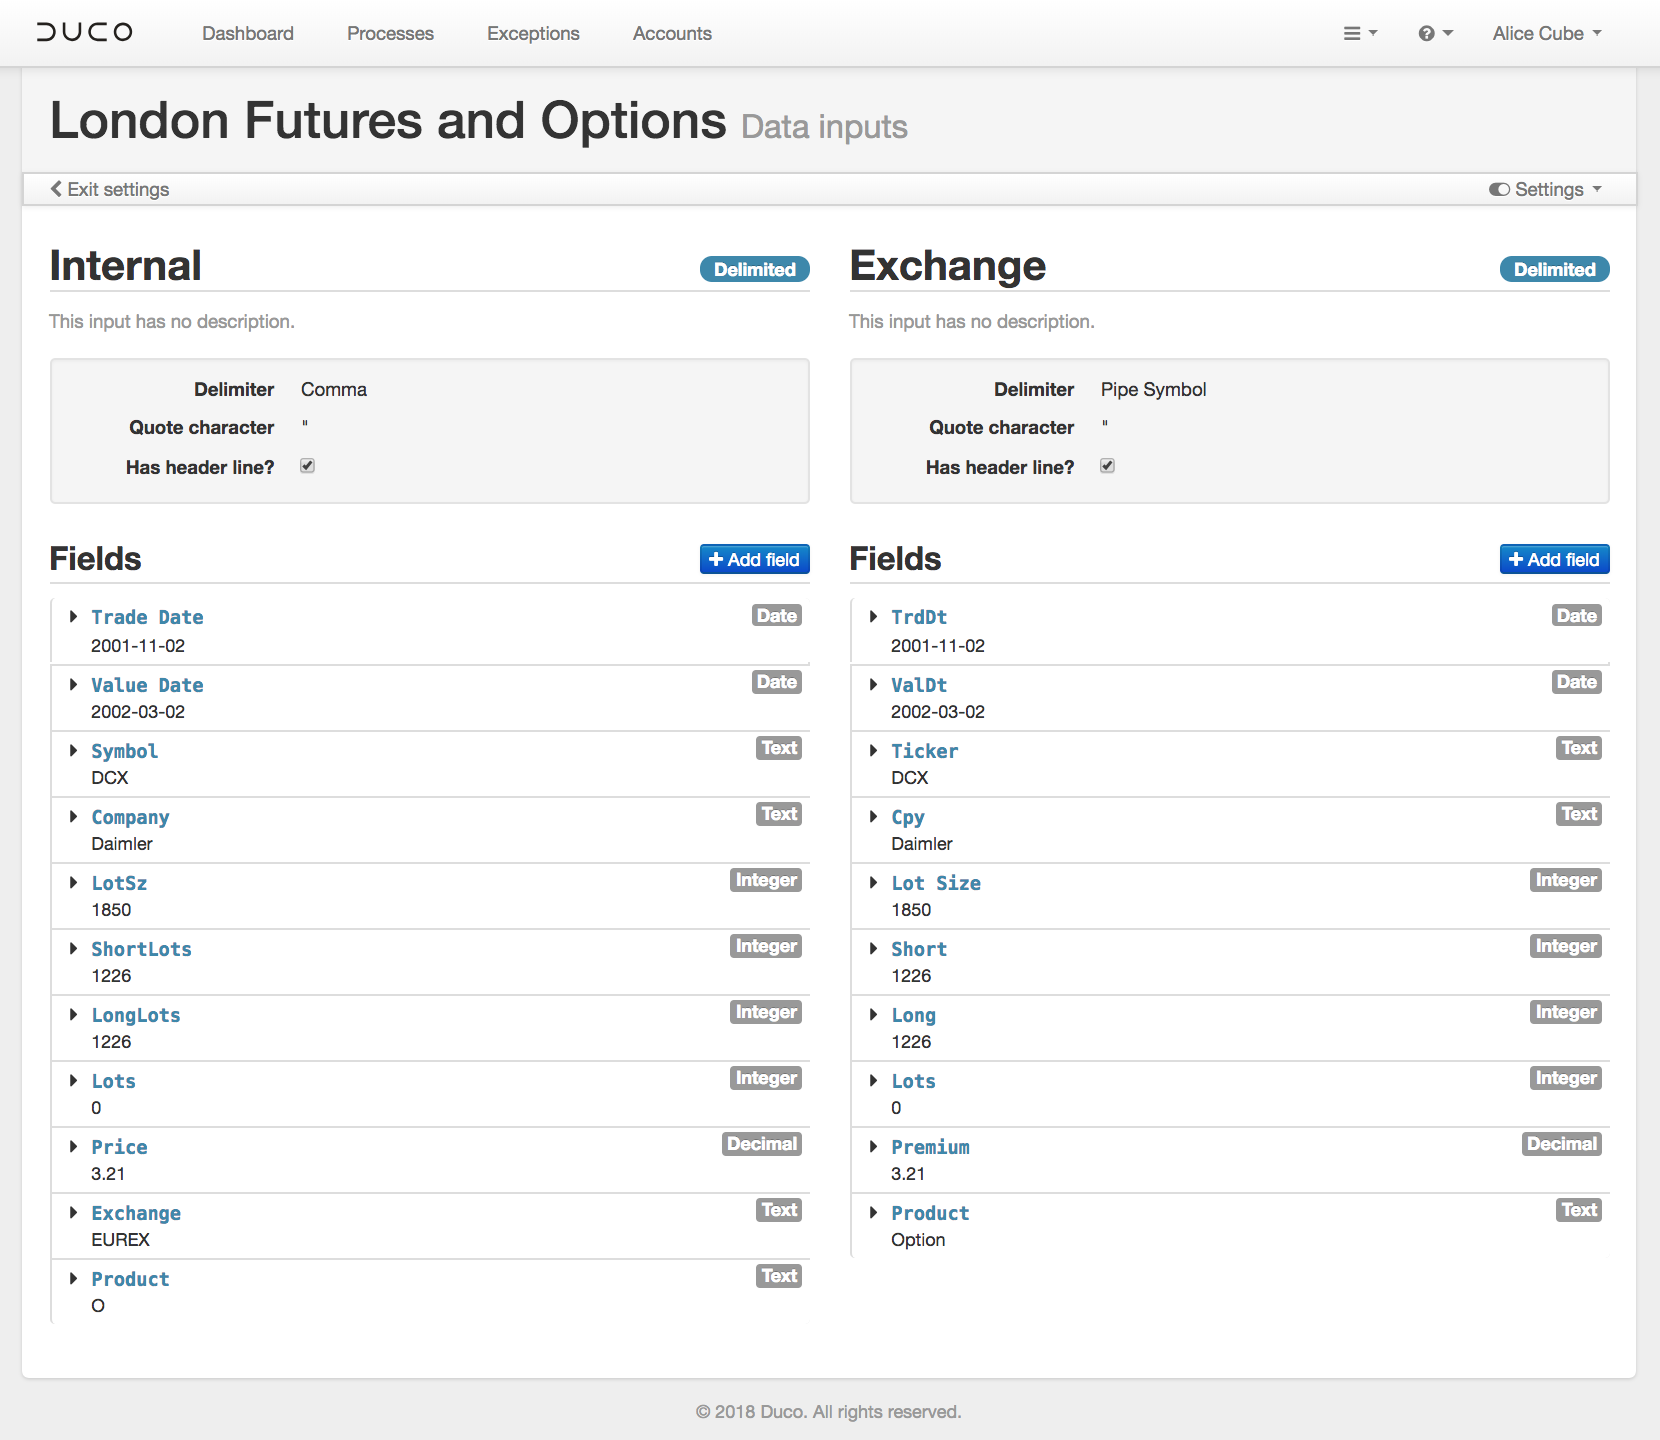The height and width of the screenshot is (1440, 1660).
Task: Select the ShortLots field name
Action: [x=141, y=949]
